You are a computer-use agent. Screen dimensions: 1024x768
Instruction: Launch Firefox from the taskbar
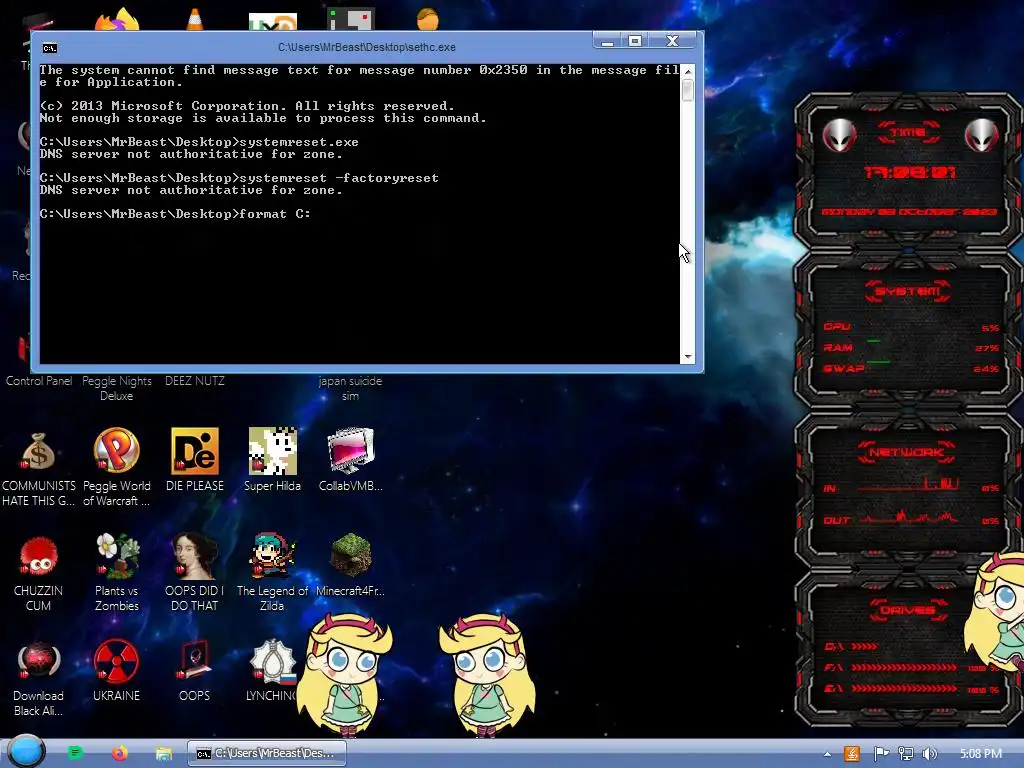coord(120,753)
